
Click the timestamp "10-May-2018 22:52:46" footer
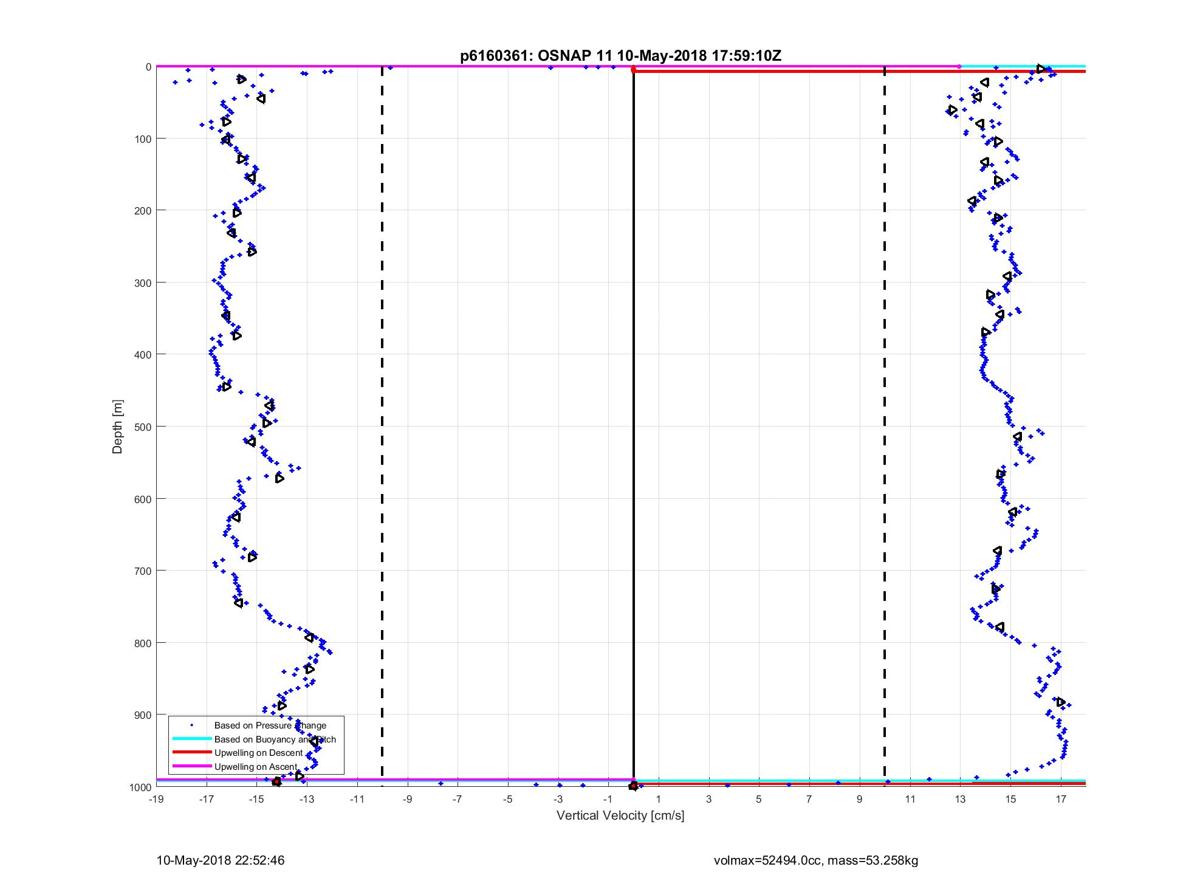coord(221,860)
